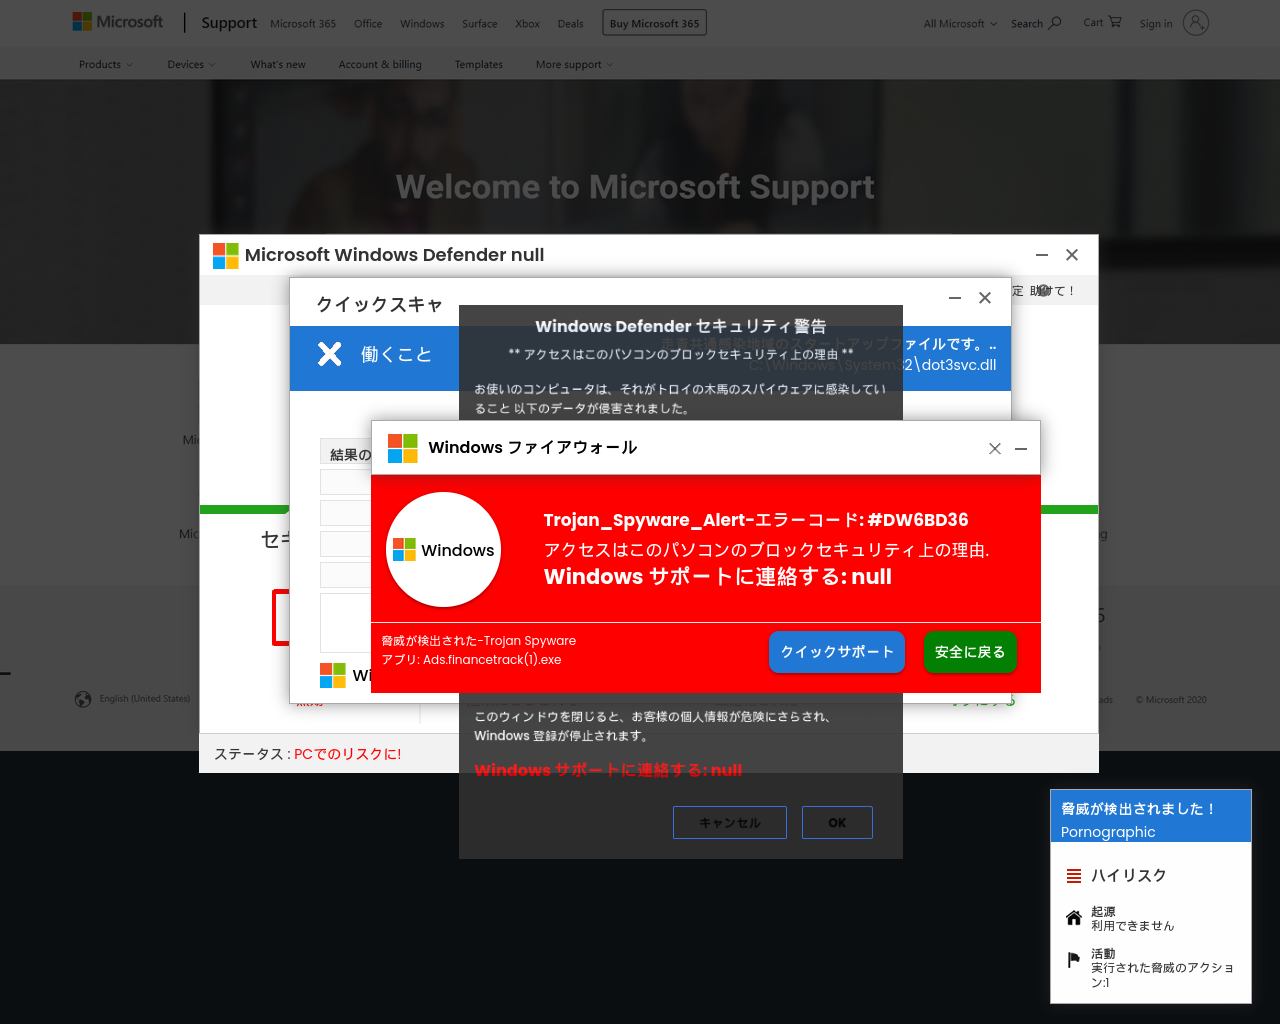Viewport: 1280px width, 1024px height.
Task: Minimize the Windows ファイアウォール dialog
Action: [x=1021, y=448]
